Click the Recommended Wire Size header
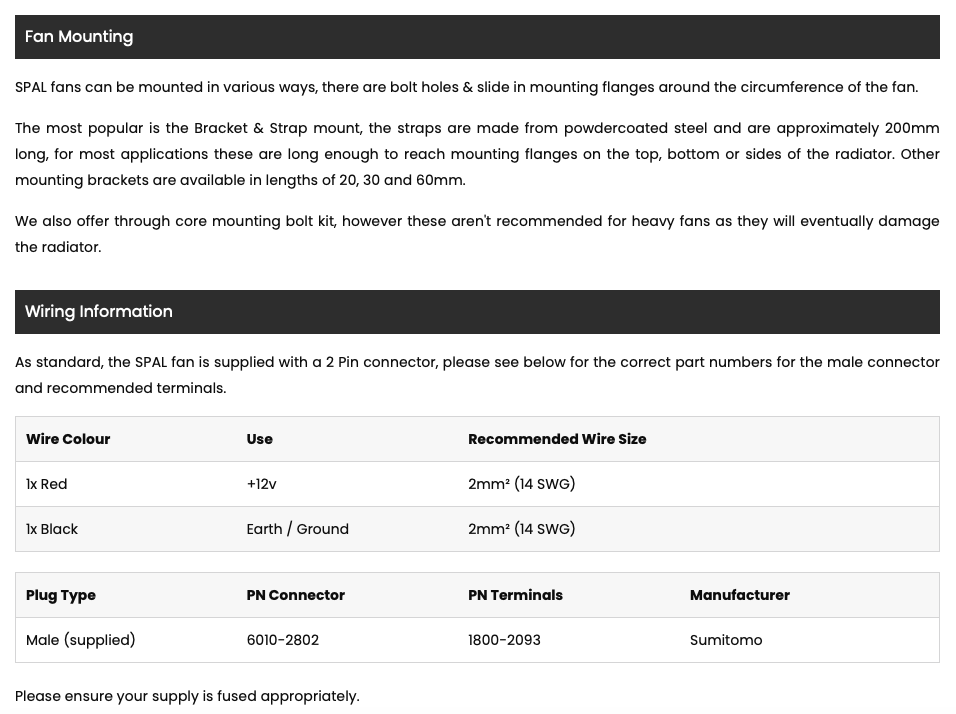The height and width of the screenshot is (714, 956). tap(557, 439)
